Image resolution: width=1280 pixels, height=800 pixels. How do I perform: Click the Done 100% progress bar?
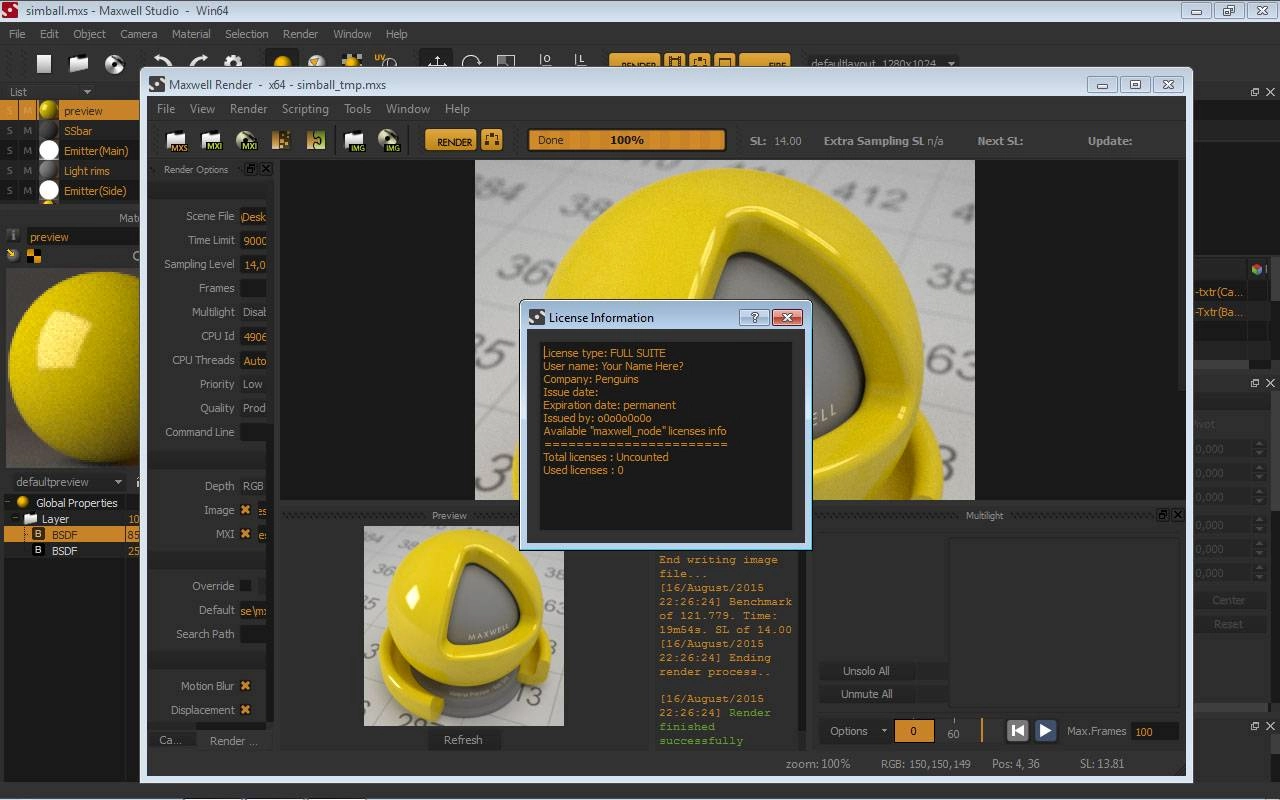(x=627, y=140)
